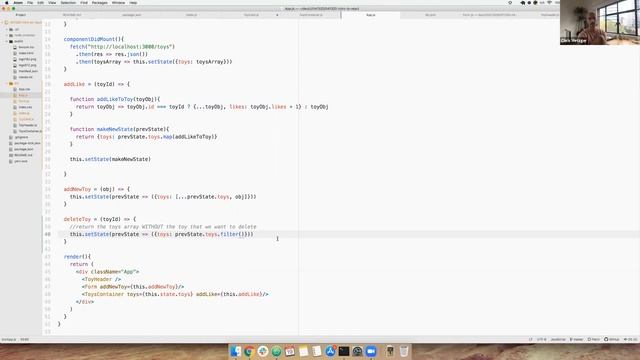Open yarn.lock in the tree view
The image size is (640, 360).
[20, 161]
